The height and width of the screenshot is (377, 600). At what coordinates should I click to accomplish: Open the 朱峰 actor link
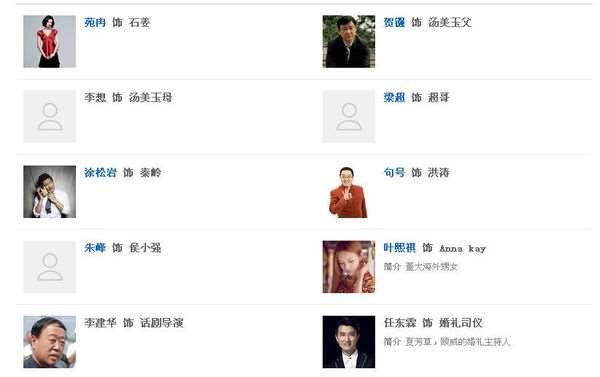pos(95,248)
